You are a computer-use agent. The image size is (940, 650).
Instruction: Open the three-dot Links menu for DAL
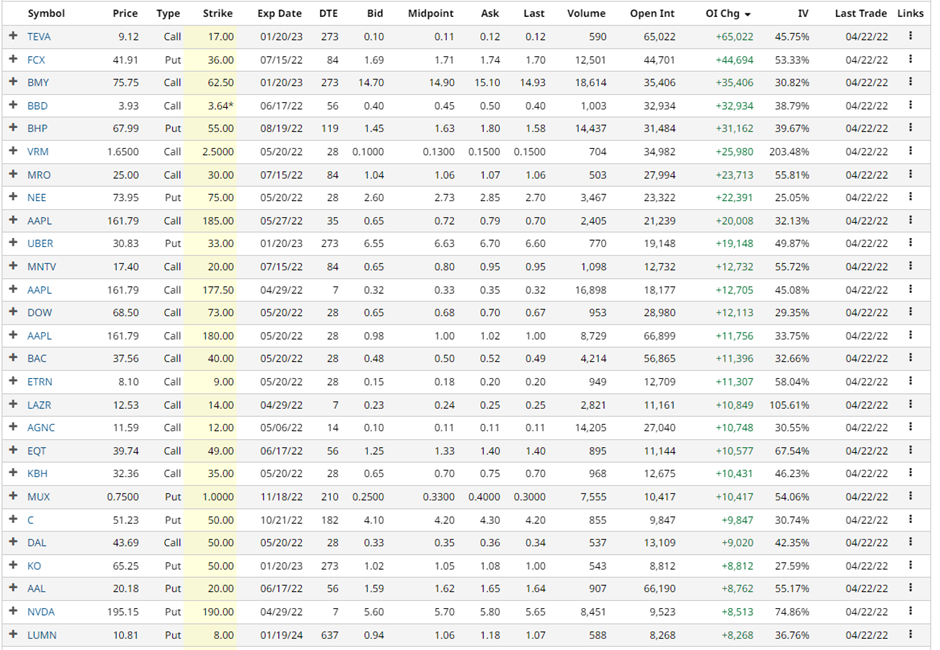point(910,542)
